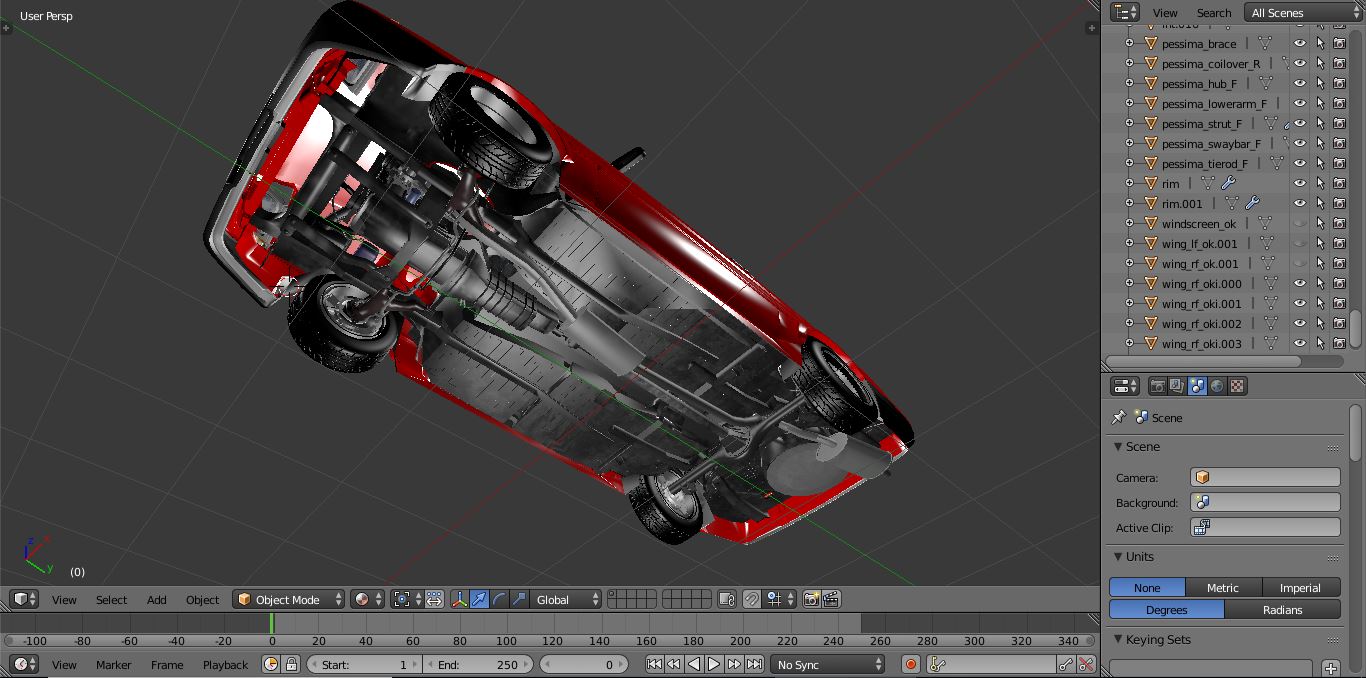This screenshot has width=1366, height=678.
Task: Click the modifier wrench icon beside rim.001
Action: pos(1251,204)
